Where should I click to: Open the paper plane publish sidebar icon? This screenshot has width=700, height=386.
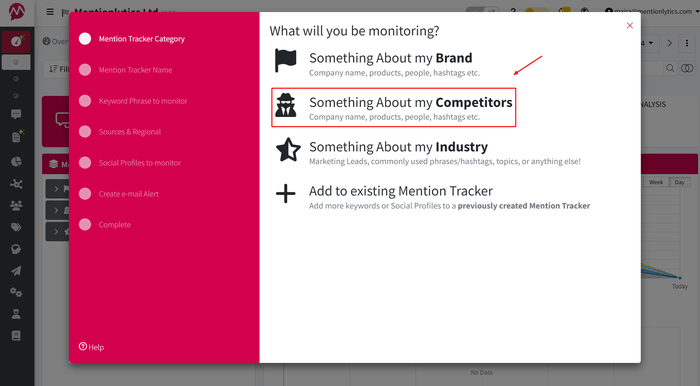coord(16,271)
